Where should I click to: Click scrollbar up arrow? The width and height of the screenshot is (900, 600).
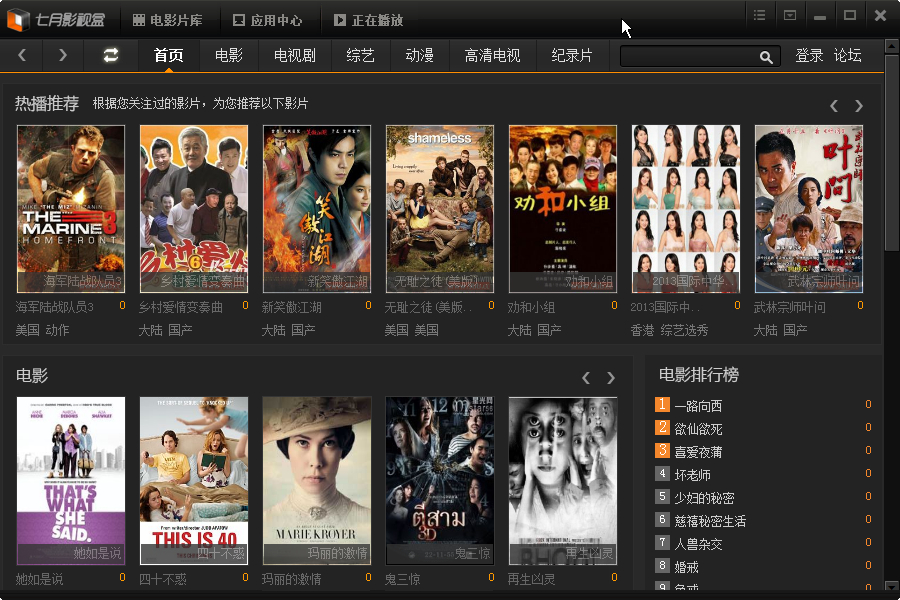point(891,45)
